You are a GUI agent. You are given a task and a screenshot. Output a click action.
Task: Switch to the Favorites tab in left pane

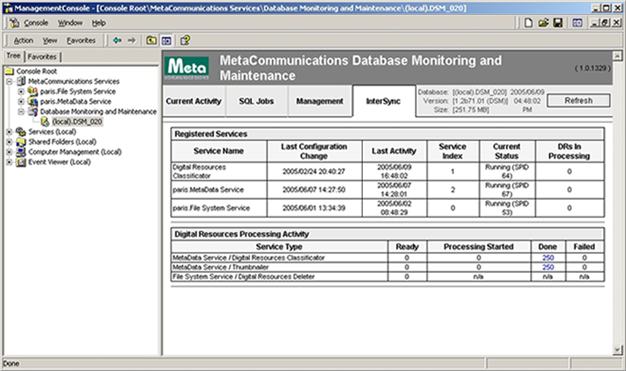click(x=42, y=57)
